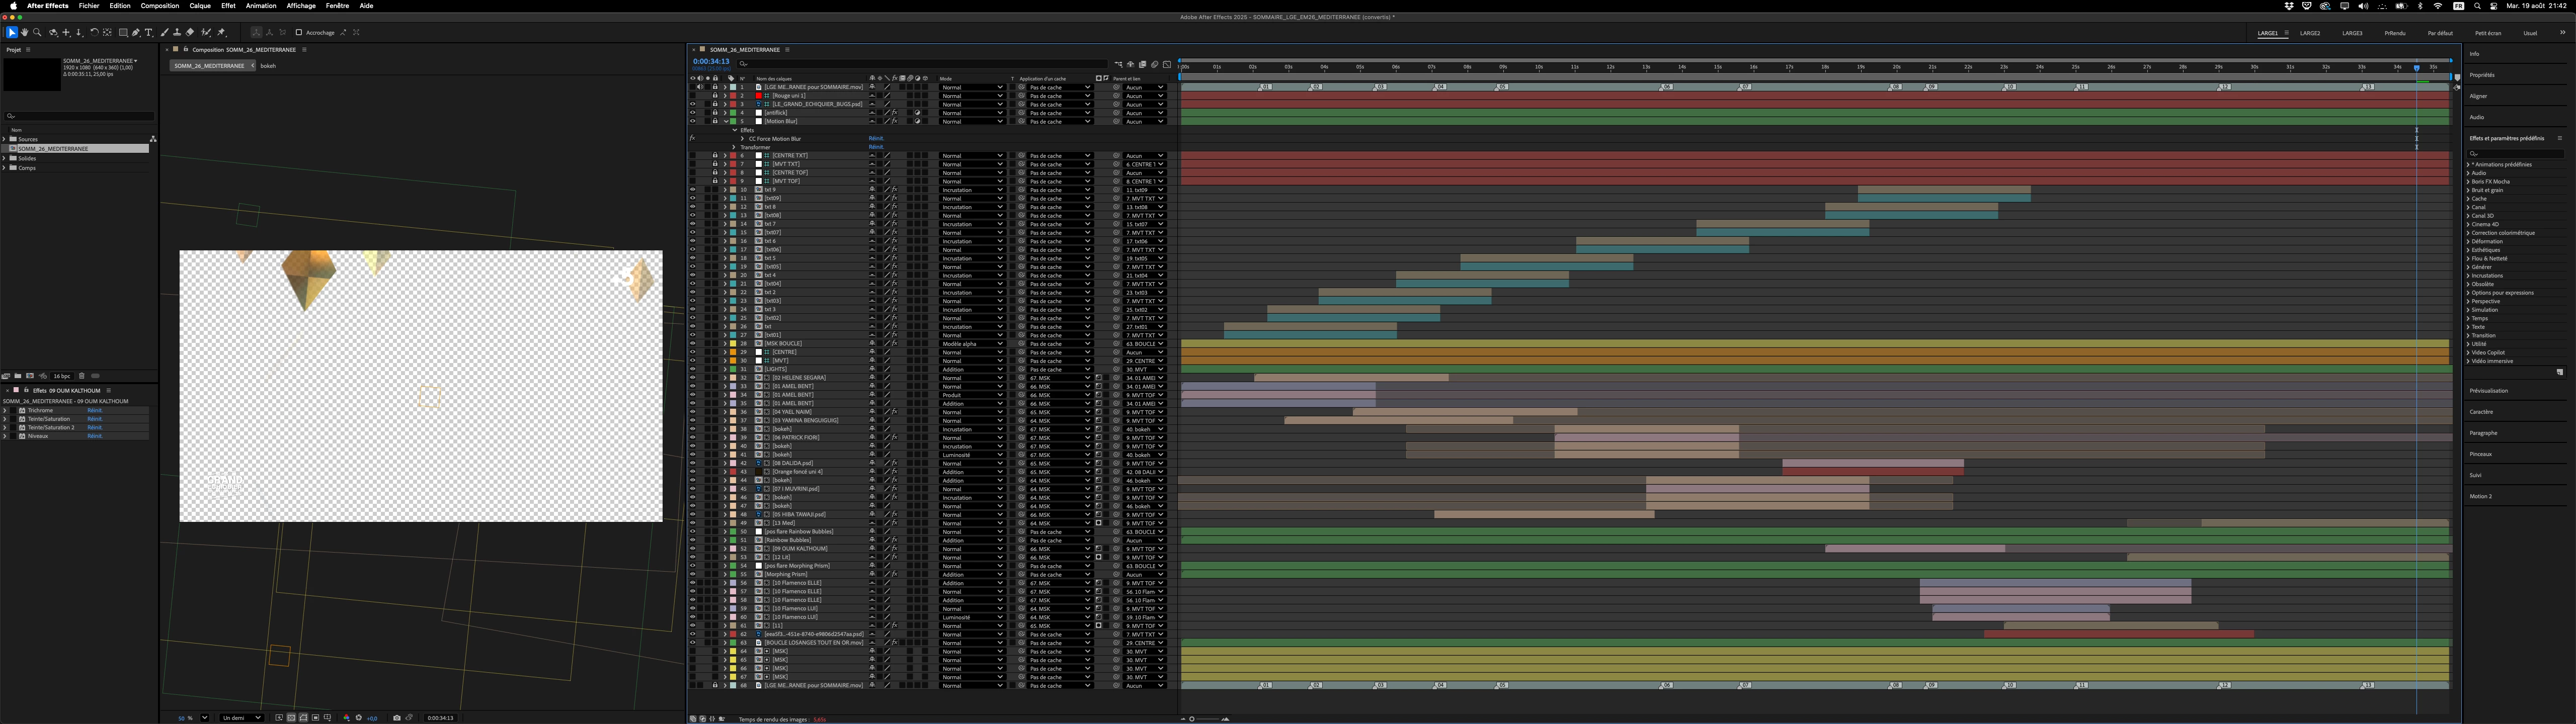The width and height of the screenshot is (2576, 724).
Task: Select the Zoom magnifier tool
Action: (x=37, y=32)
